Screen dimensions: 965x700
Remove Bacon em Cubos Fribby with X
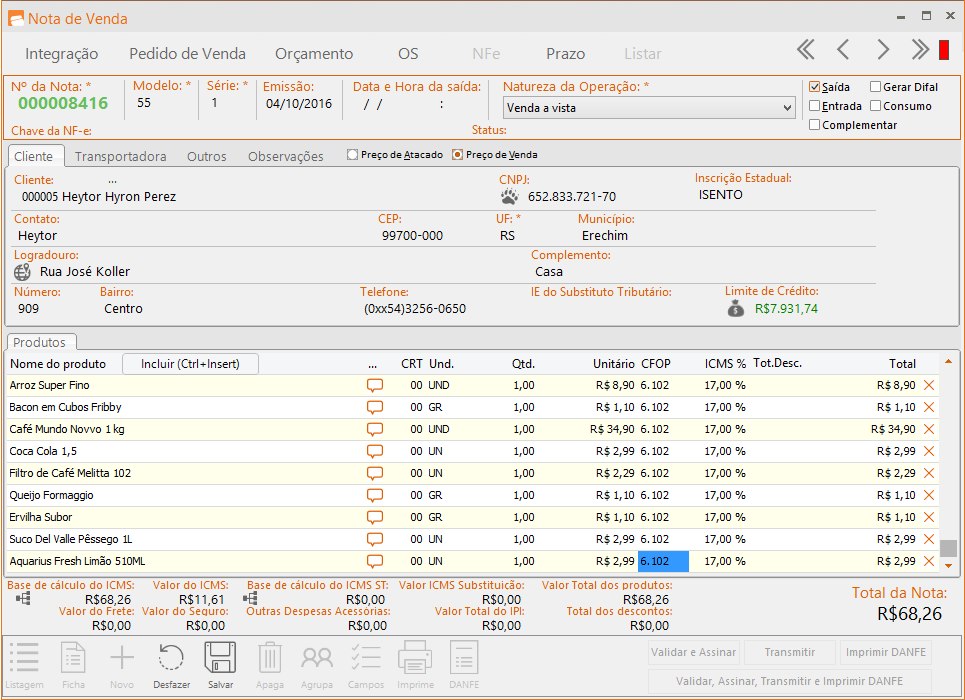[x=929, y=407]
